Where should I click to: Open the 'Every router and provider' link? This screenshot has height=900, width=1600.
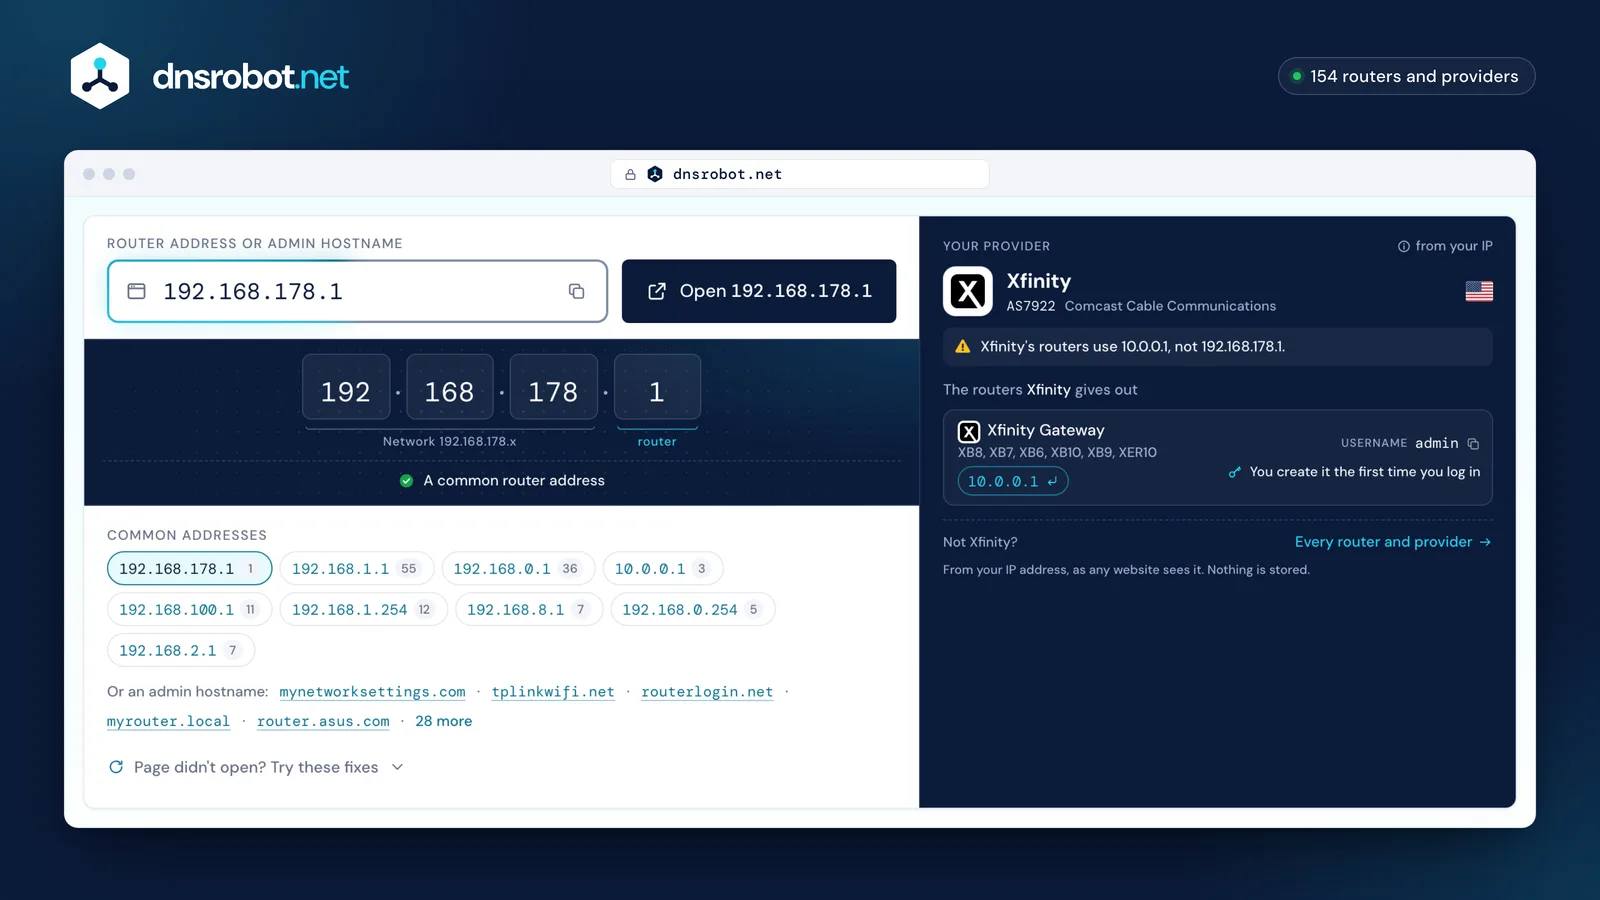tap(1393, 542)
